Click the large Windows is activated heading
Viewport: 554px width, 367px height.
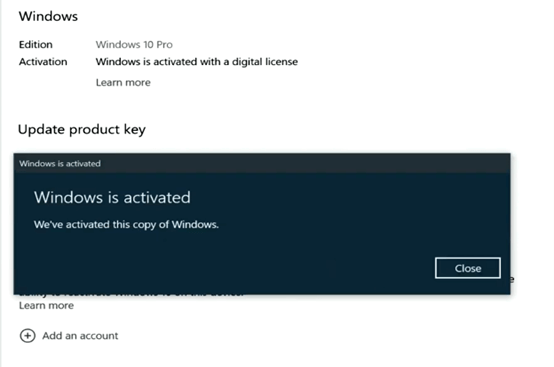(x=112, y=197)
